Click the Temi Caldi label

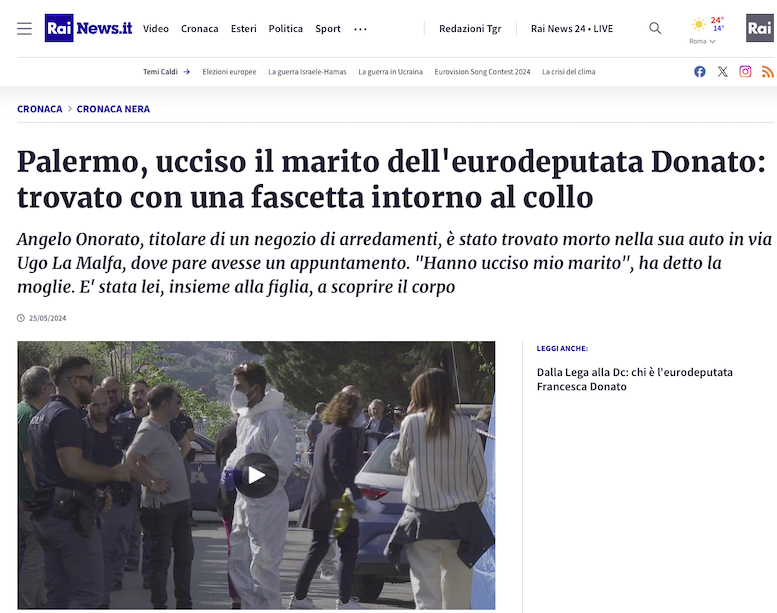[x=160, y=72]
